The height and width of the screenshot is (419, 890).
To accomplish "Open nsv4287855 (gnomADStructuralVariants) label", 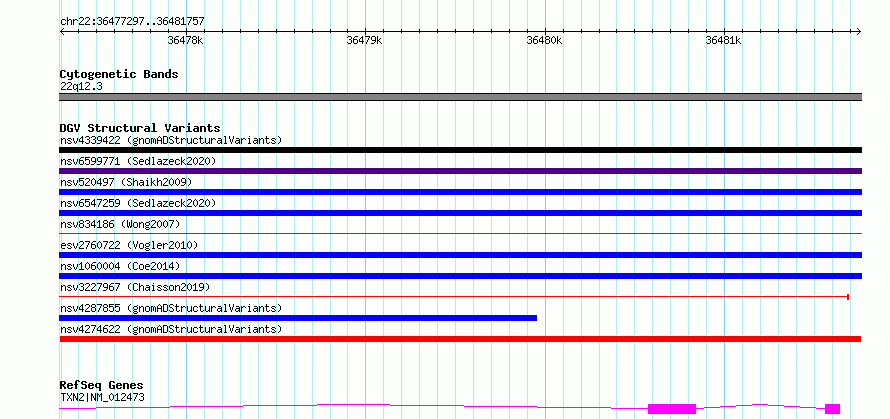I will click(171, 308).
